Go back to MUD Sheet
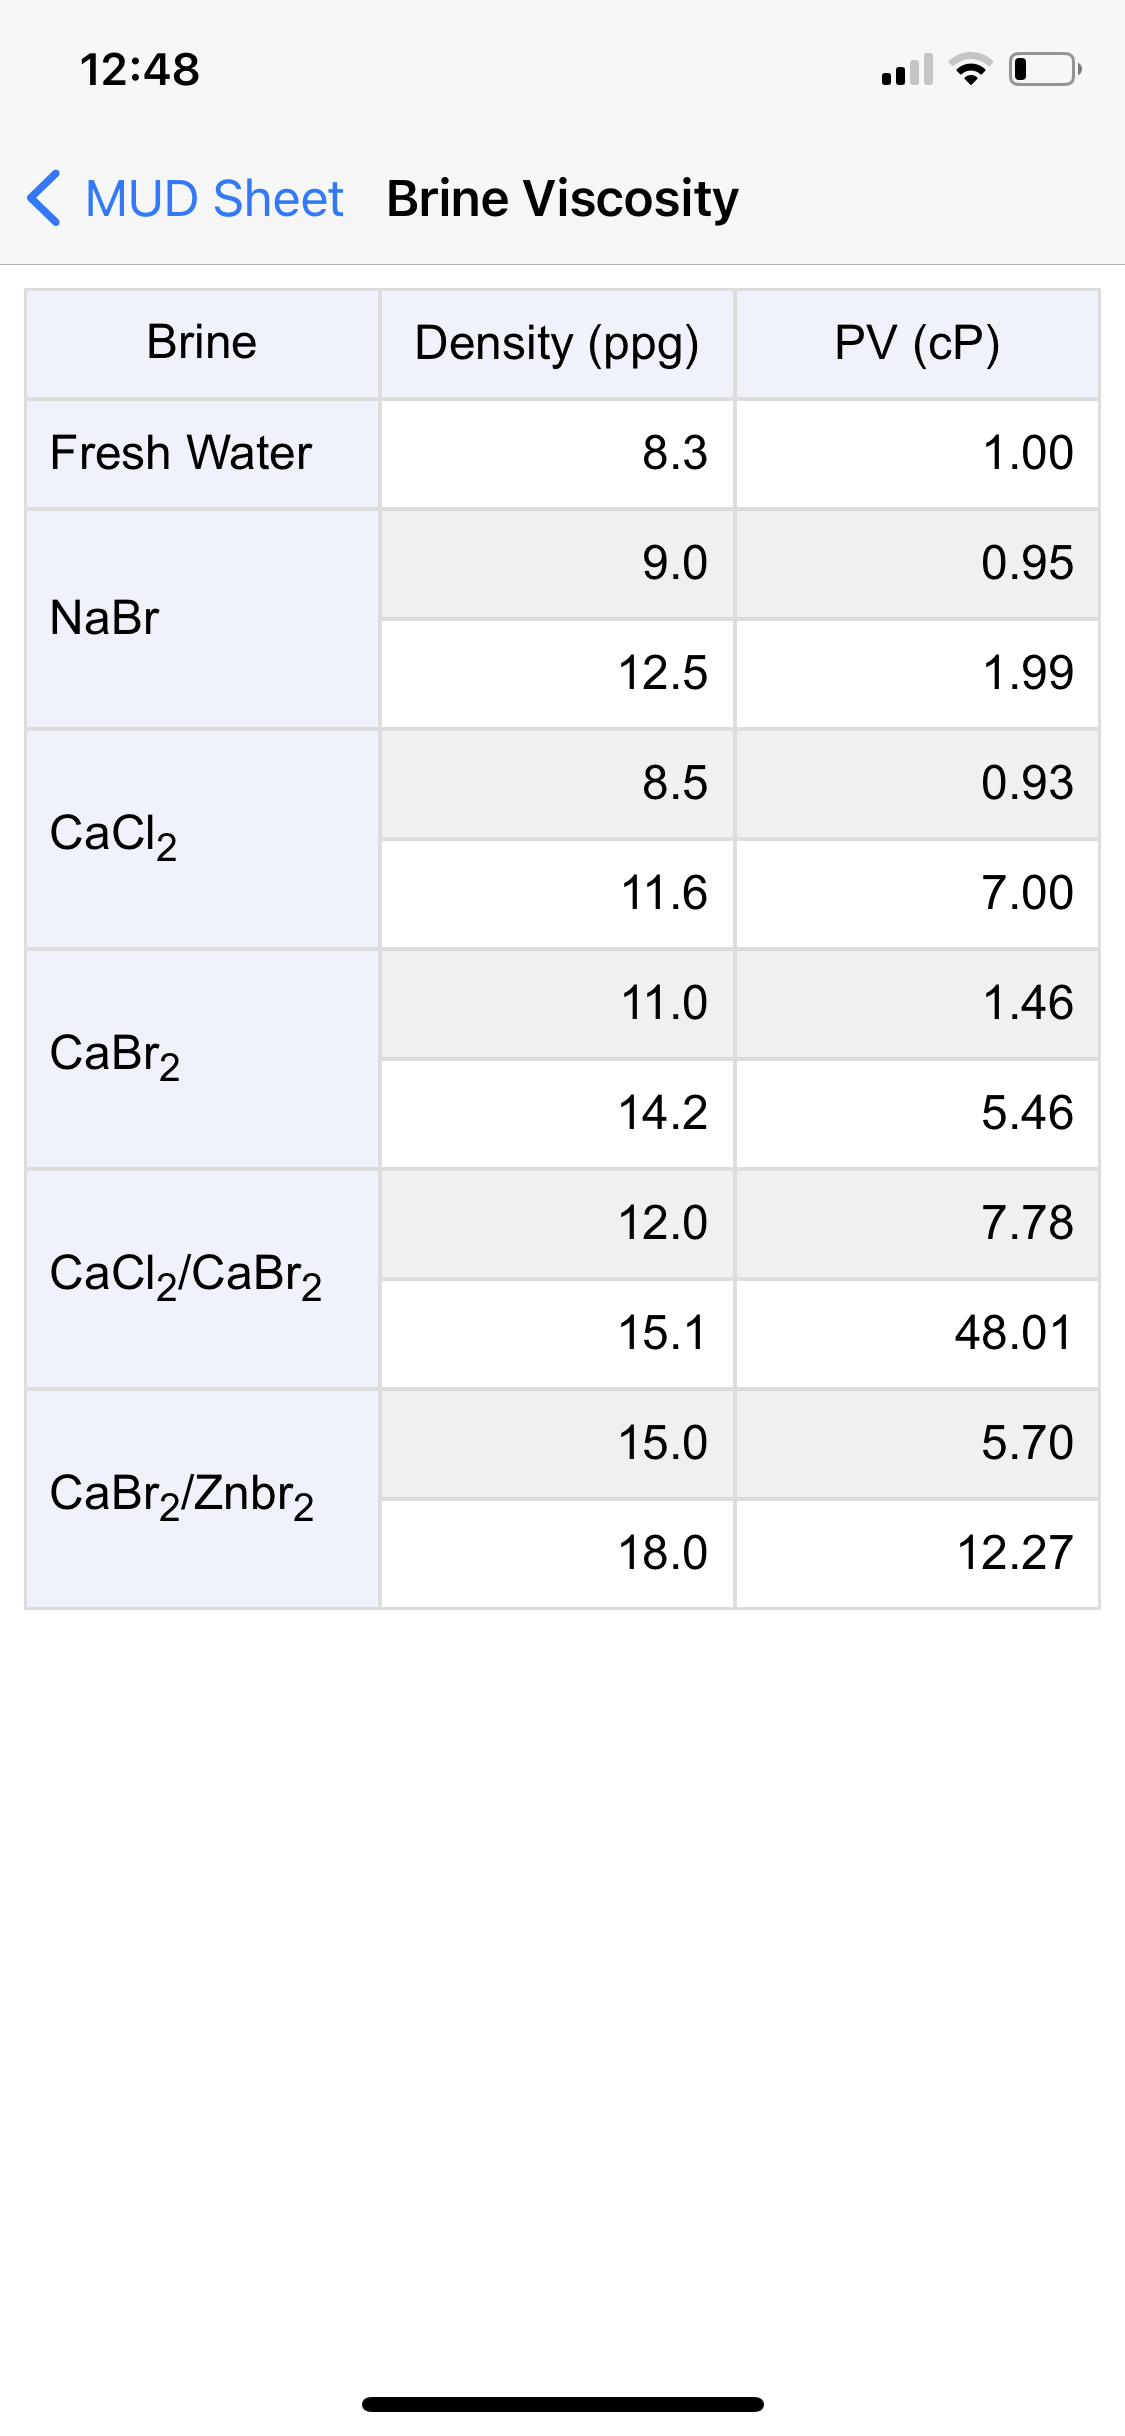 pyautogui.click(x=213, y=198)
